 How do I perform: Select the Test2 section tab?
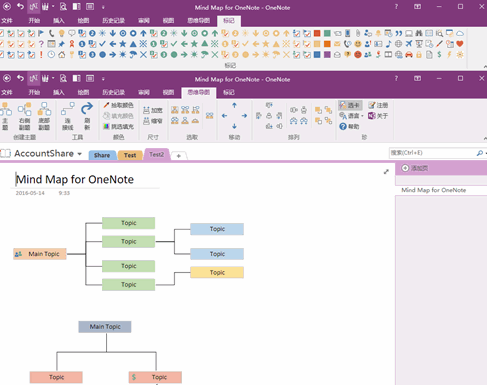(156, 154)
